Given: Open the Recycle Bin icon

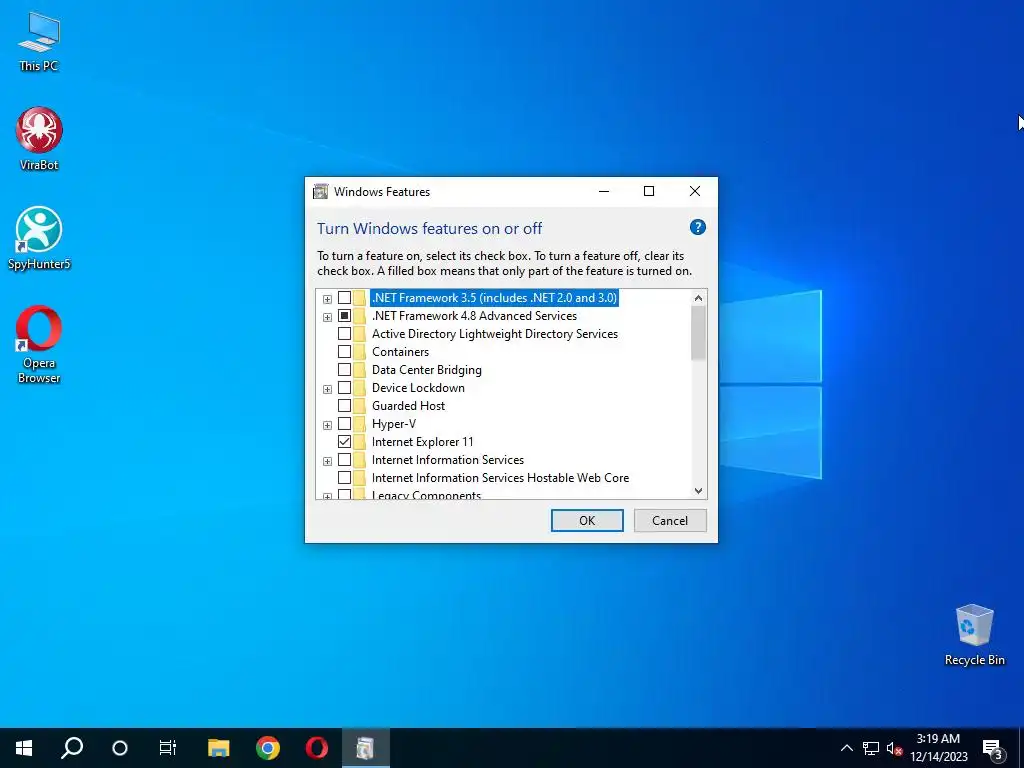Looking at the screenshot, I should pos(974,635).
